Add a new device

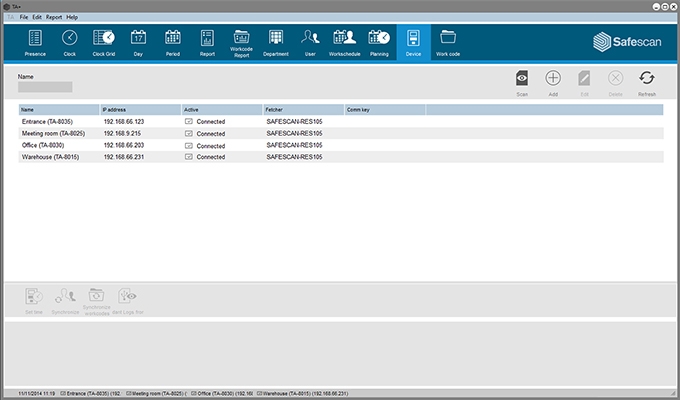552,81
